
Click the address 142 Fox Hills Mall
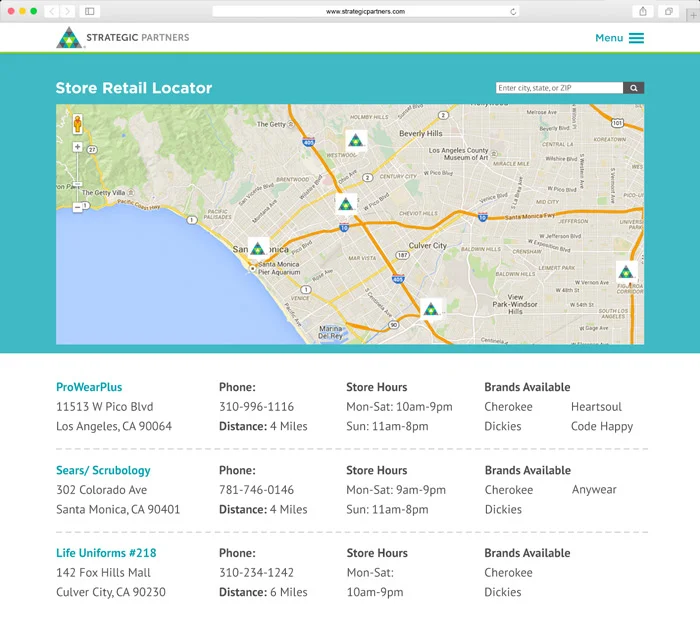pyautogui.click(x=103, y=572)
